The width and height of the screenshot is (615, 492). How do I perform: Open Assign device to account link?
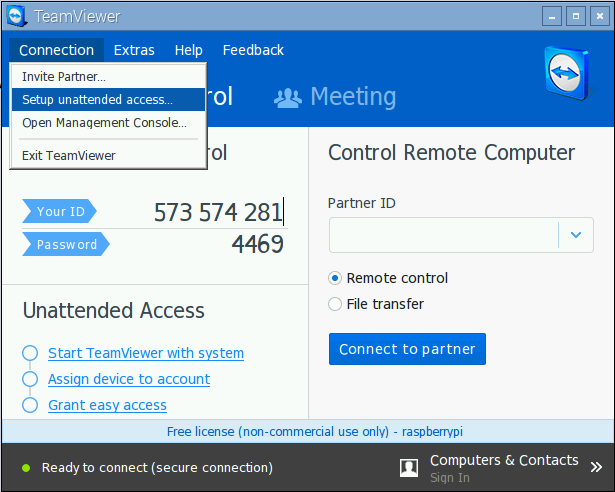click(x=129, y=379)
